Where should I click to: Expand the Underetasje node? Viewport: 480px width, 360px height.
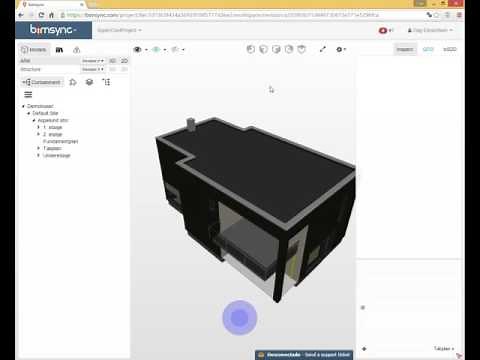click(x=39, y=155)
